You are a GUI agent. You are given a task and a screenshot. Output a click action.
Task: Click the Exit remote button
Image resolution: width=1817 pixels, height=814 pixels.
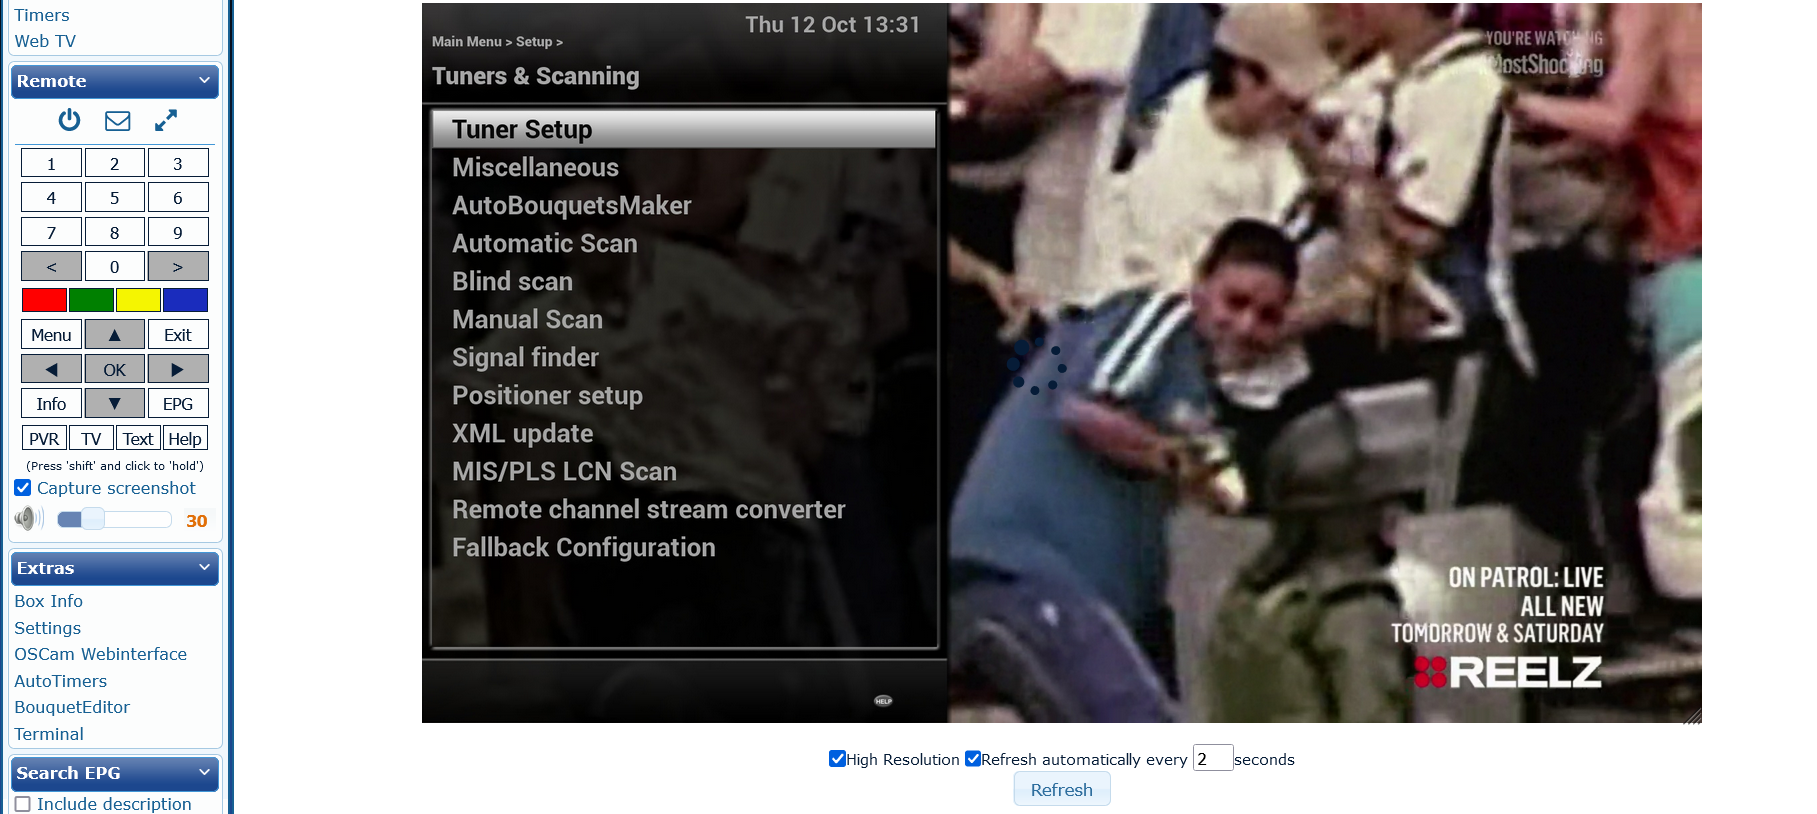pyautogui.click(x=178, y=335)
